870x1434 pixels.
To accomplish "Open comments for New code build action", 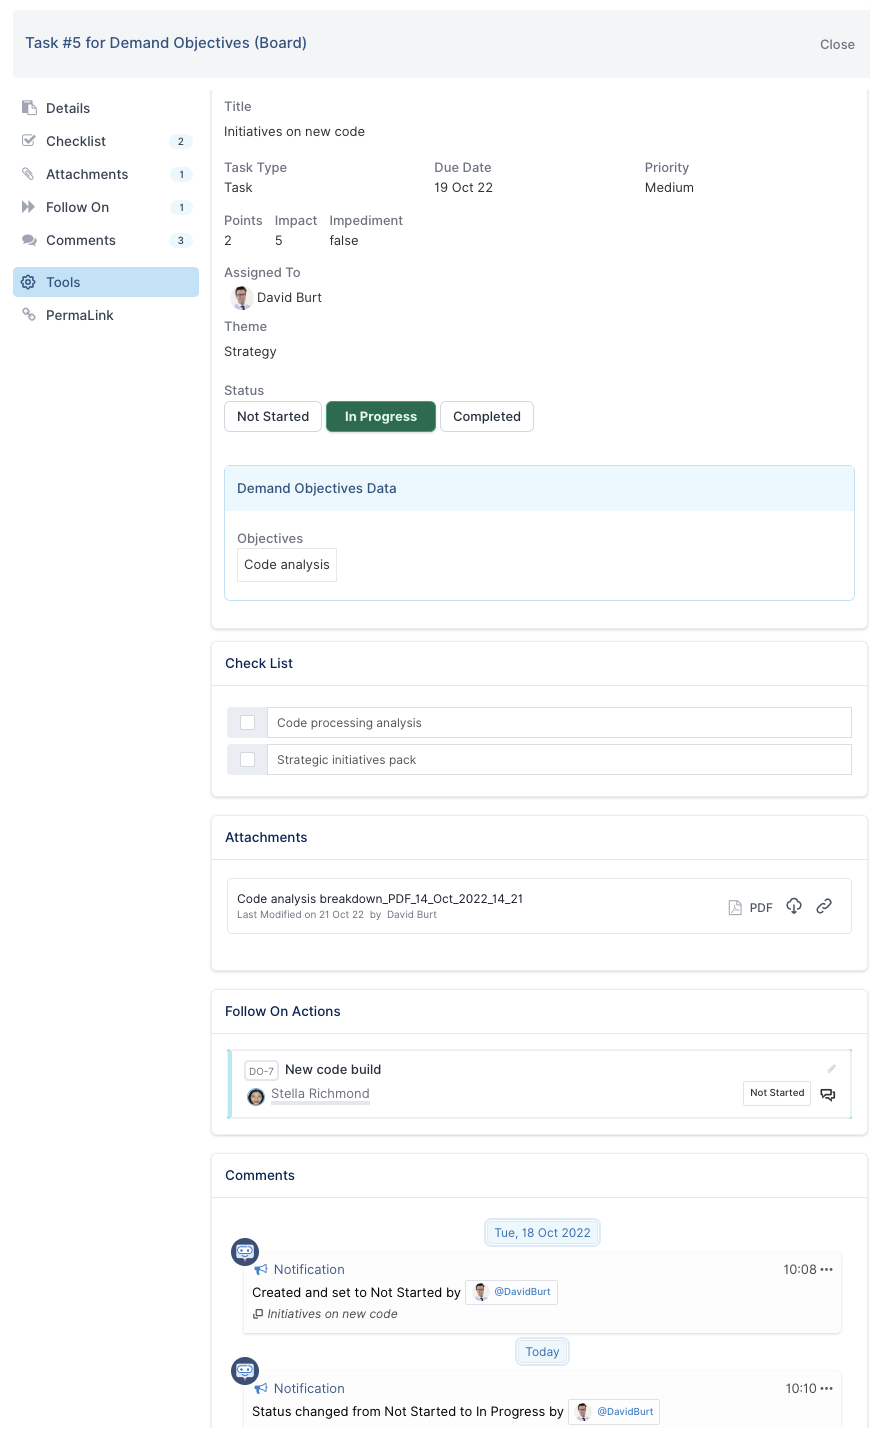I will [x=828, y=1094].
